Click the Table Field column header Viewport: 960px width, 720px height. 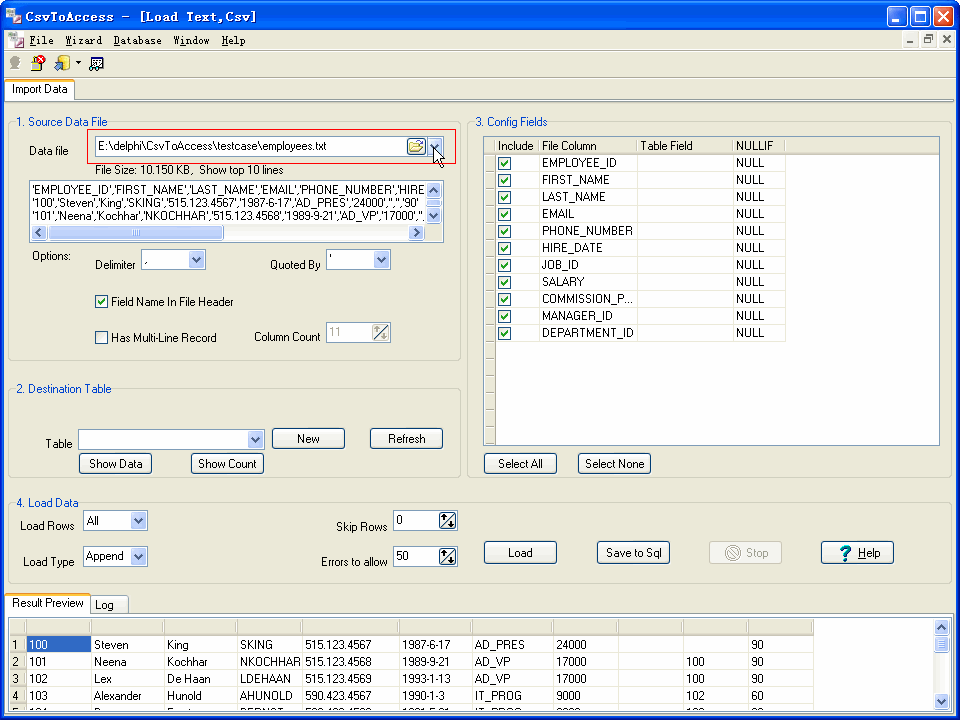(x=685, y=146)
